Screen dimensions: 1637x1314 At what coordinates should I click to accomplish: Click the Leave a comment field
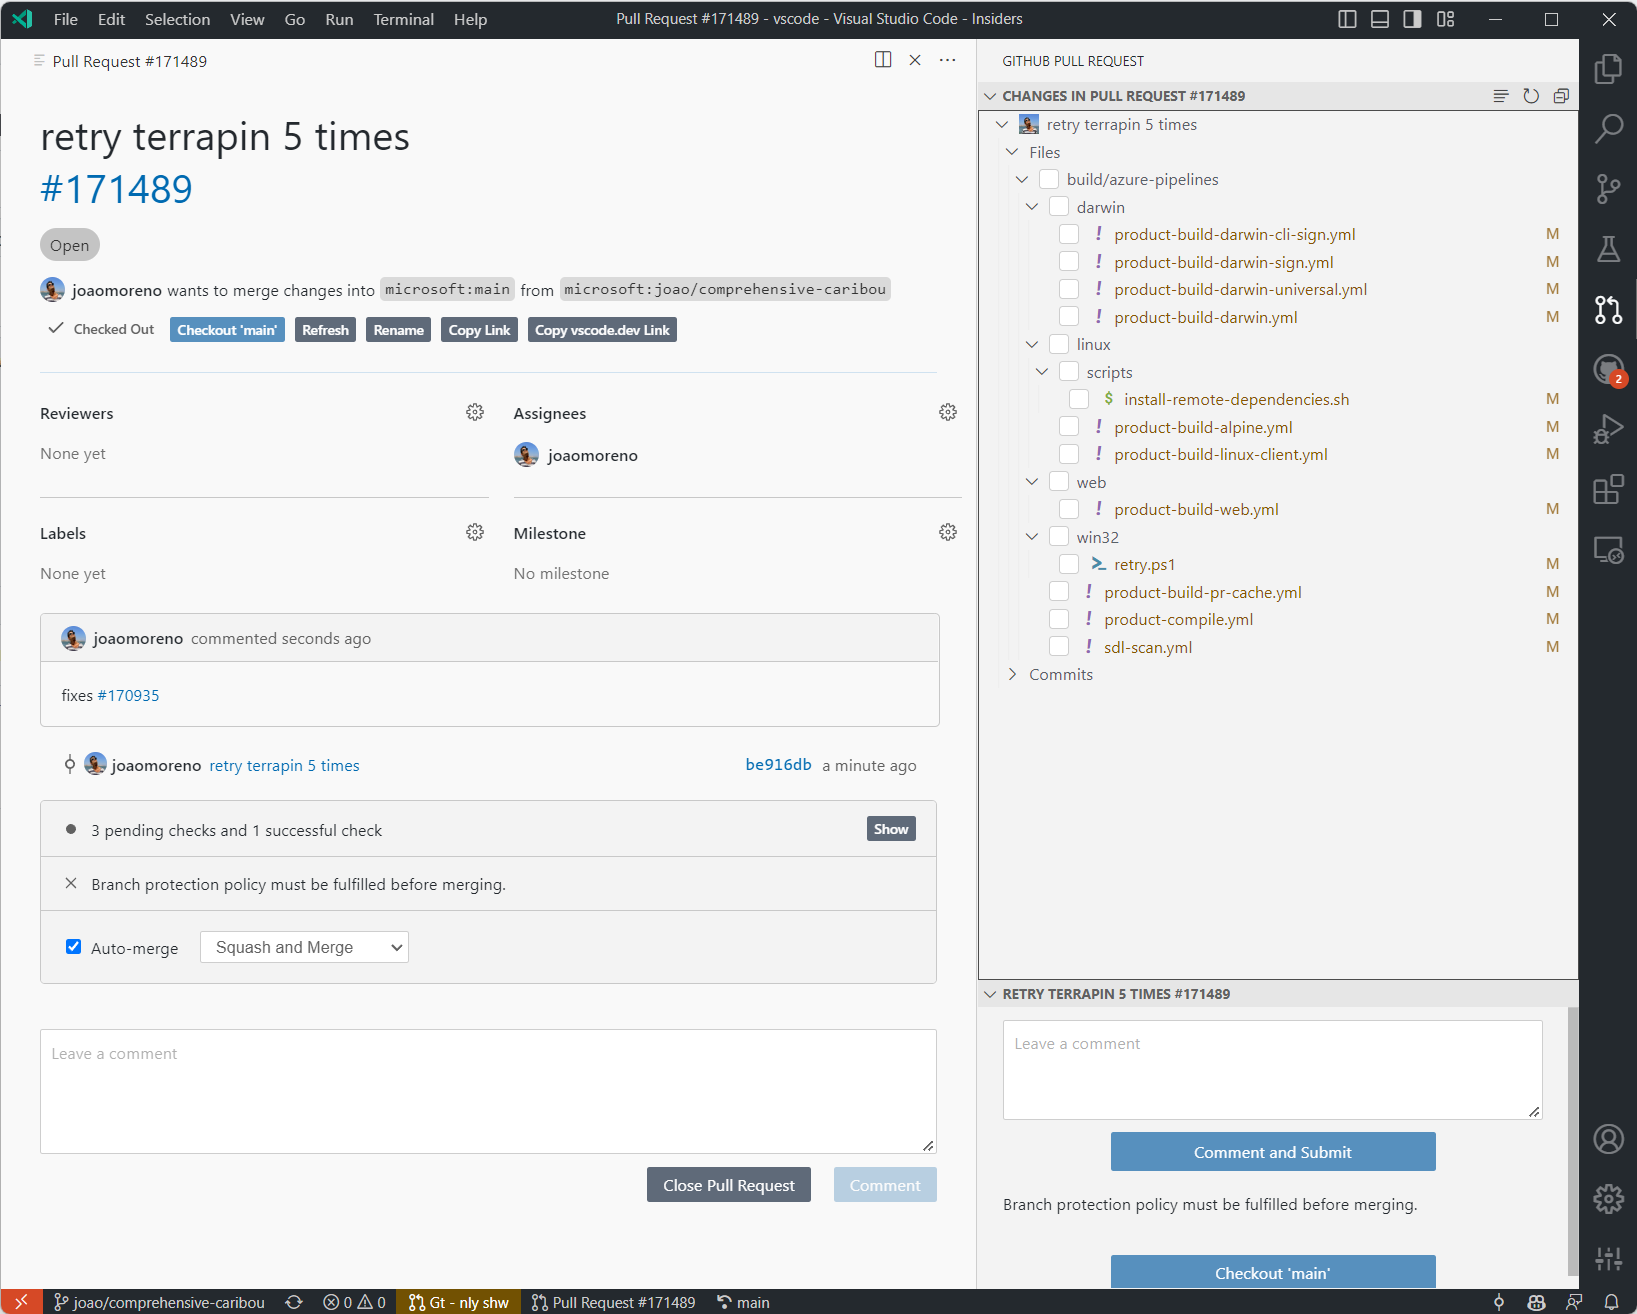coord(488,1090)
